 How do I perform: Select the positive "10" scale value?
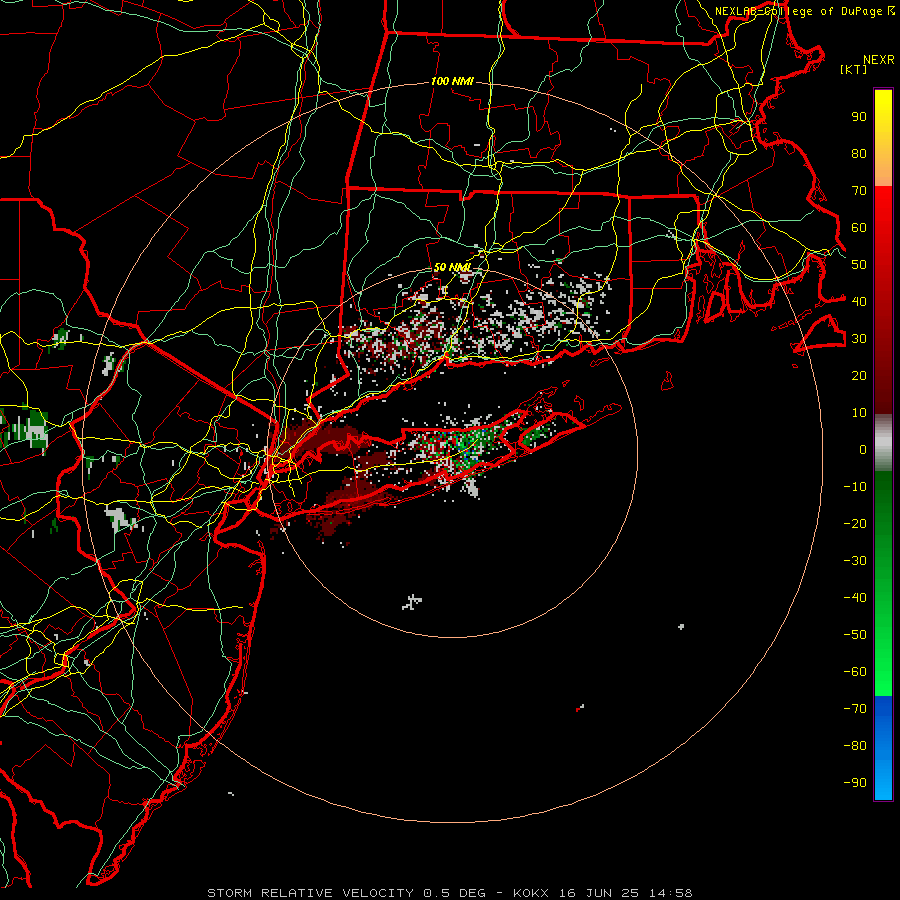click(859, 413)
